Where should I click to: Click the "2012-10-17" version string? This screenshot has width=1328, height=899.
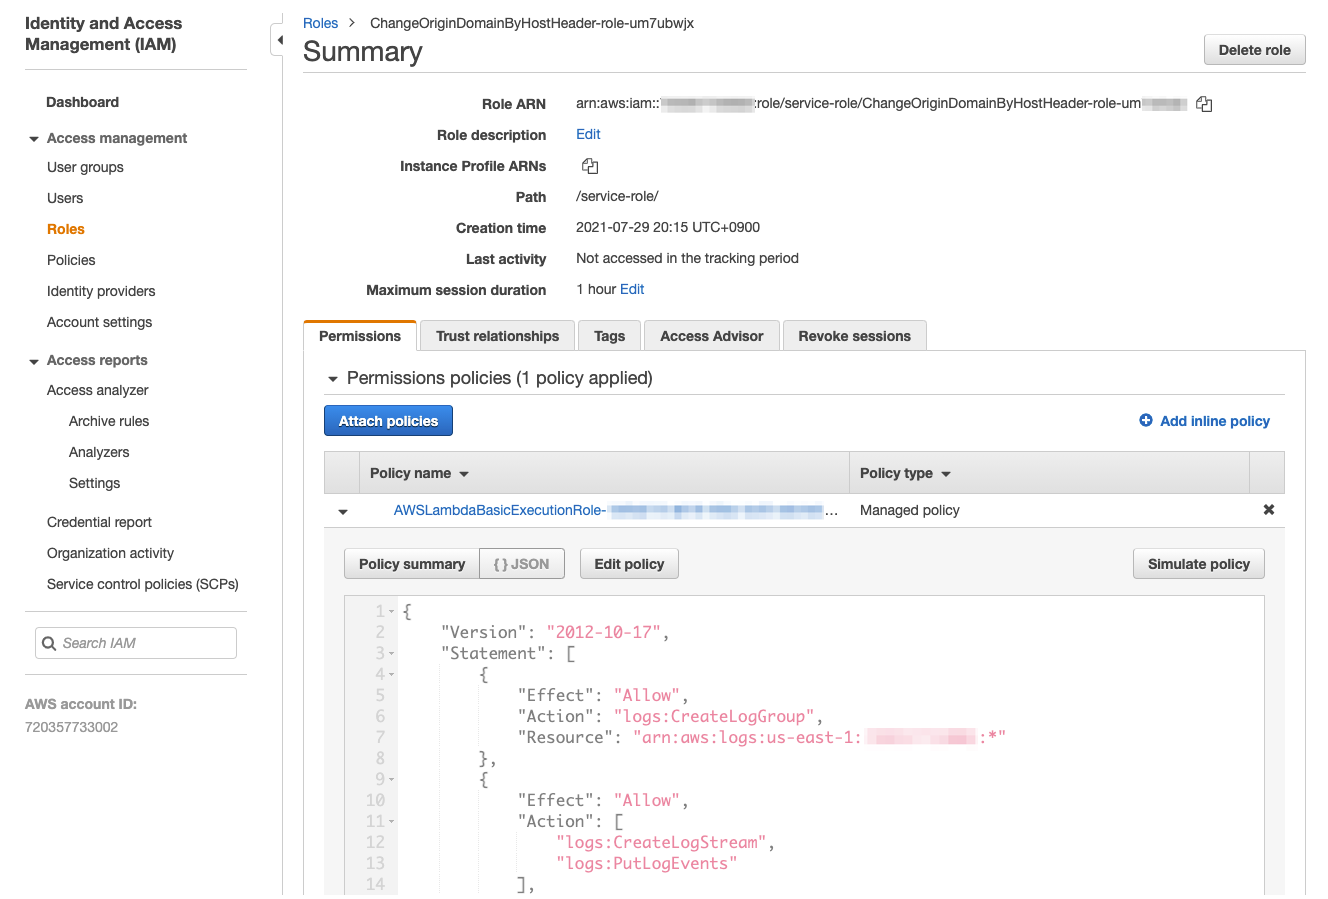click(604, 632)
